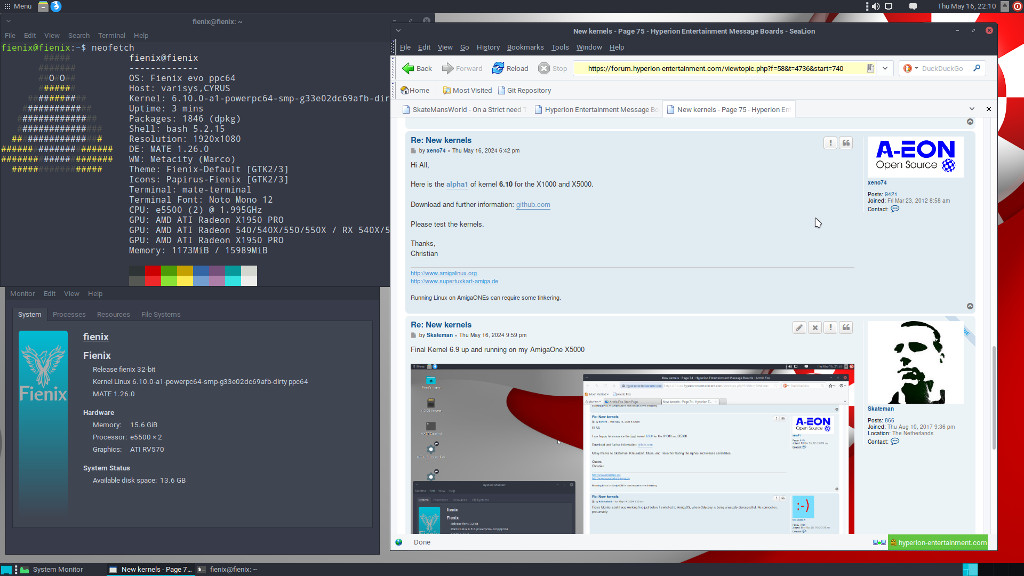Screen dimensions: 1024x576
Task: Report xeno74's post with the exclamation icon
Action: pyautogui.click(x=830, y=142)
